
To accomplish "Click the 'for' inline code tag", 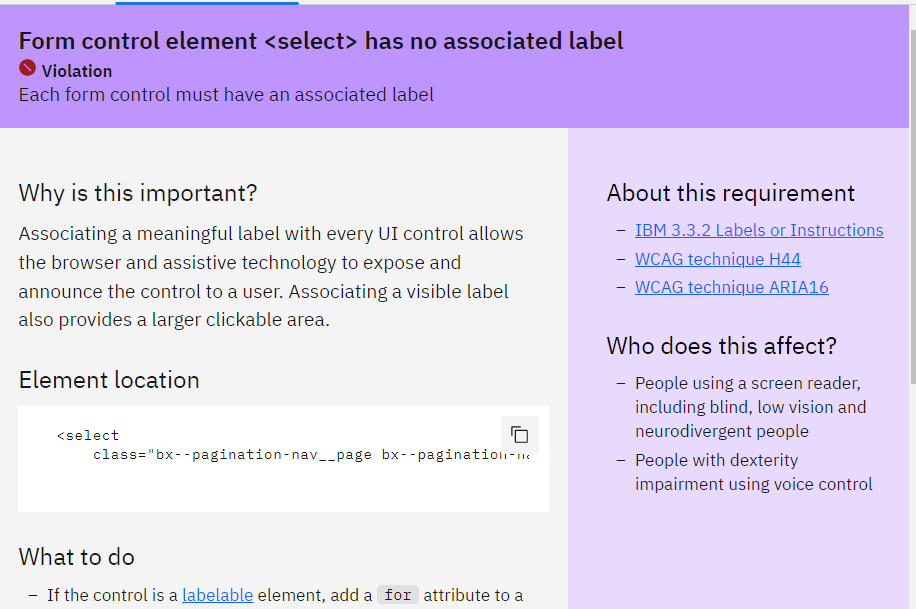I will (x=397, y=595).
